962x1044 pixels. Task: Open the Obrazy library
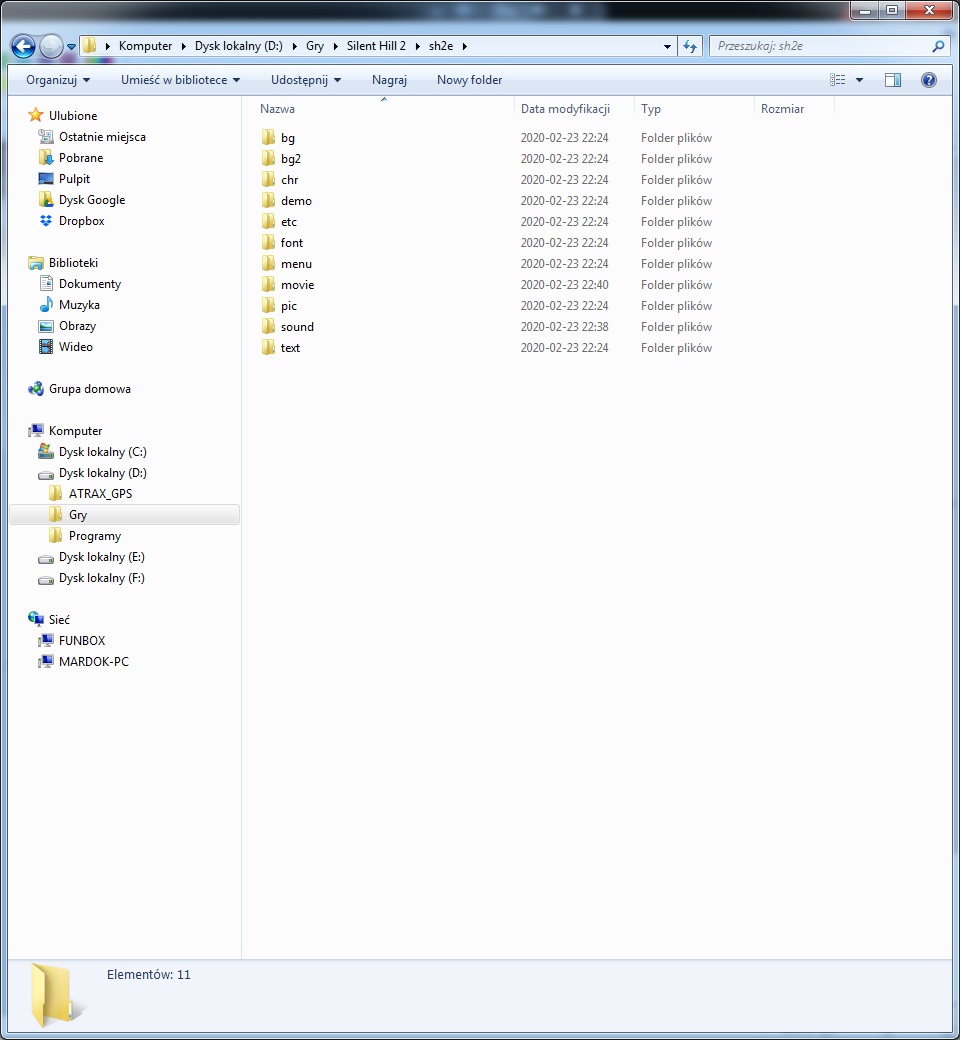(77, 326)
